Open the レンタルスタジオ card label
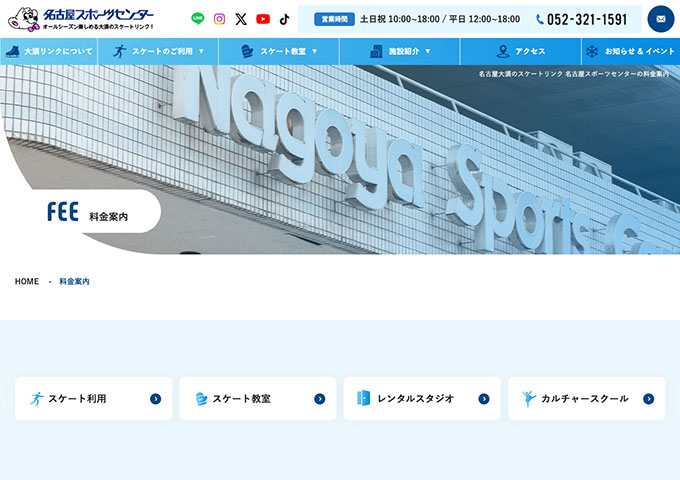680x480 pixels. coord(415,398)
